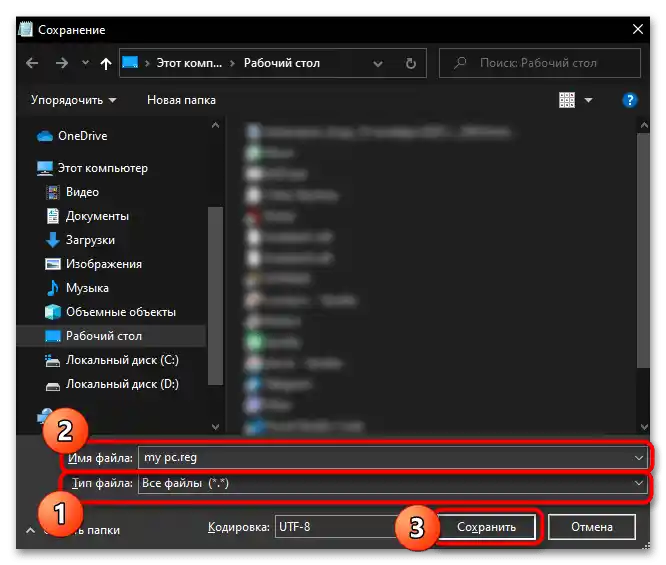Expand the file name history dropdown

(x=638, y=458)
